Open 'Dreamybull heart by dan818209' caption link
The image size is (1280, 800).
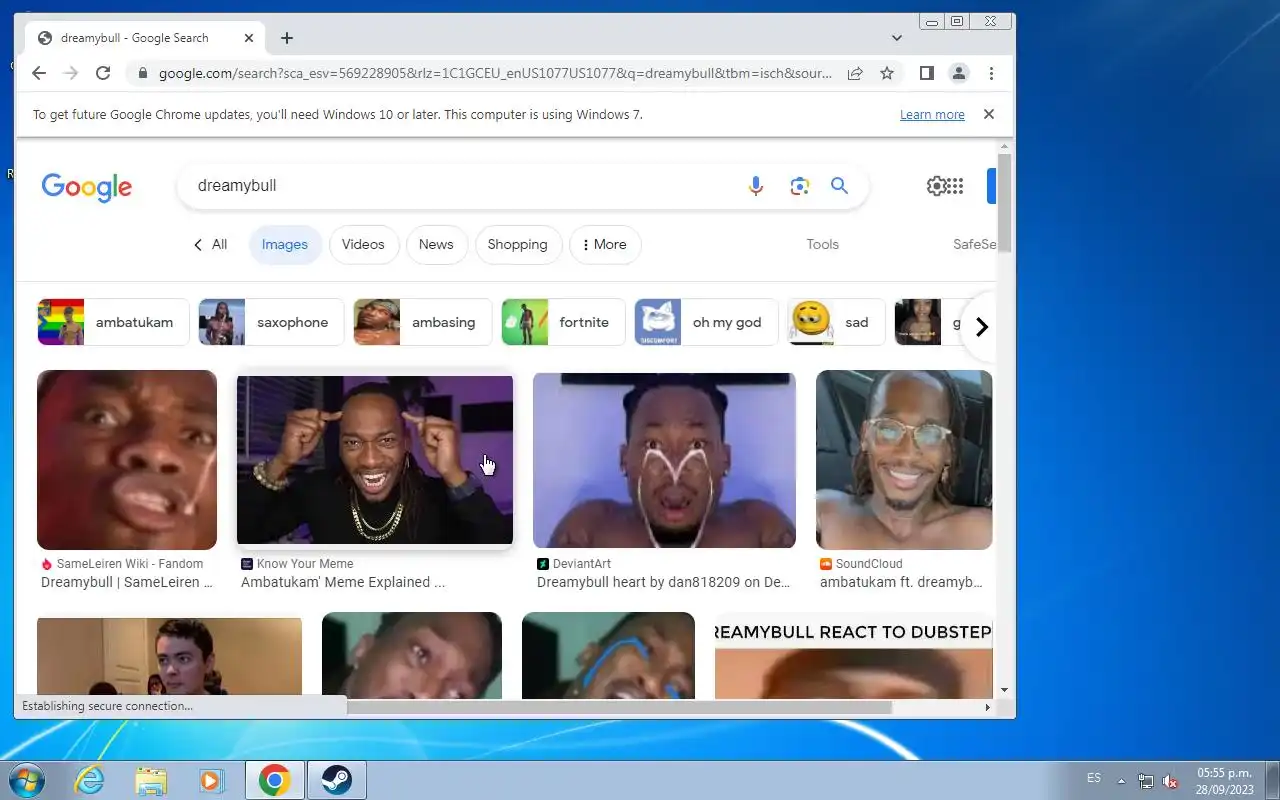(664, 582)
